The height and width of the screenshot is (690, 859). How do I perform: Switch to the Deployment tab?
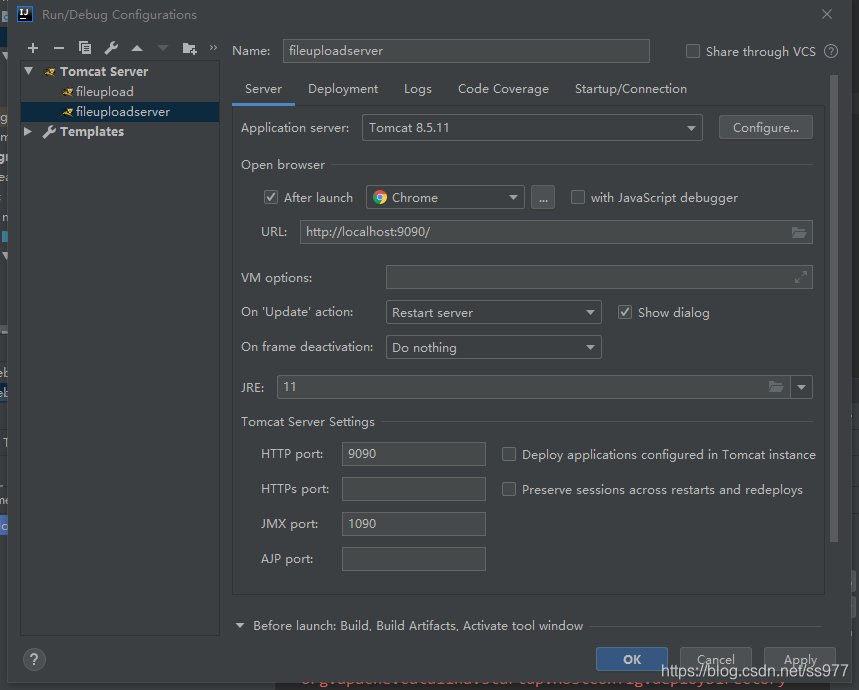[x=343, y=89]
